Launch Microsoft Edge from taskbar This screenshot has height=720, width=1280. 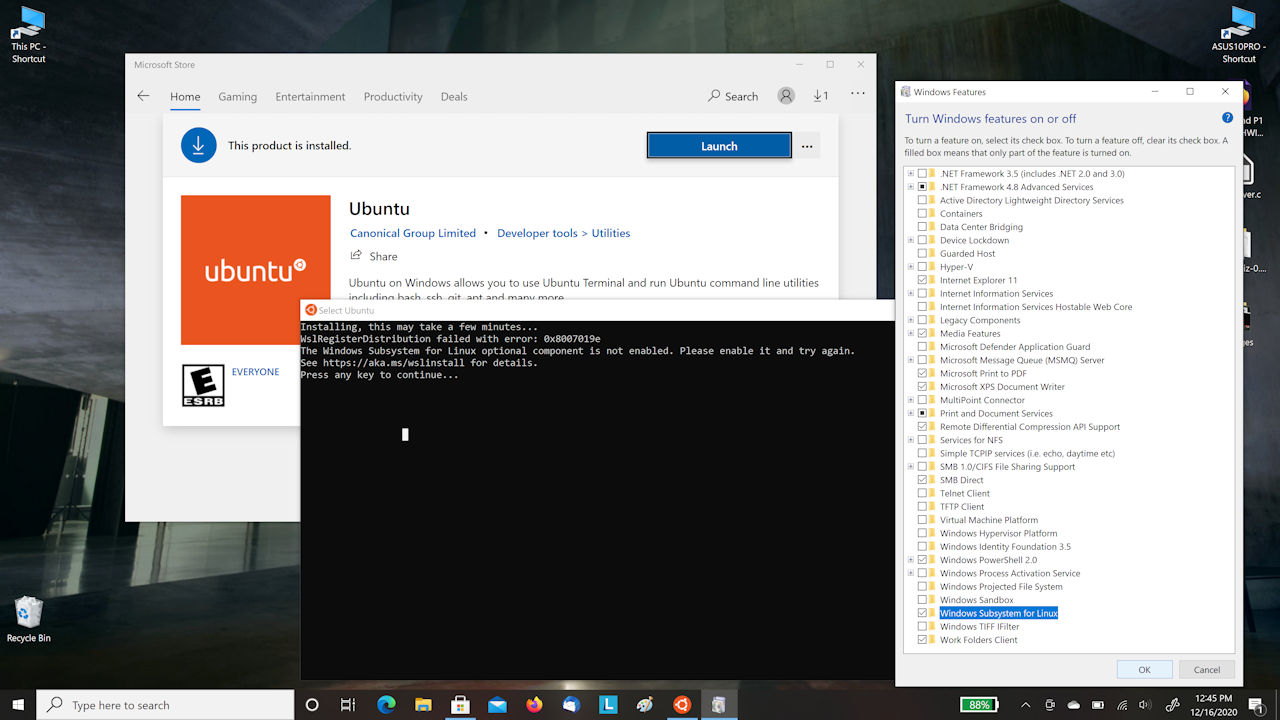click(x=386, y=705)
